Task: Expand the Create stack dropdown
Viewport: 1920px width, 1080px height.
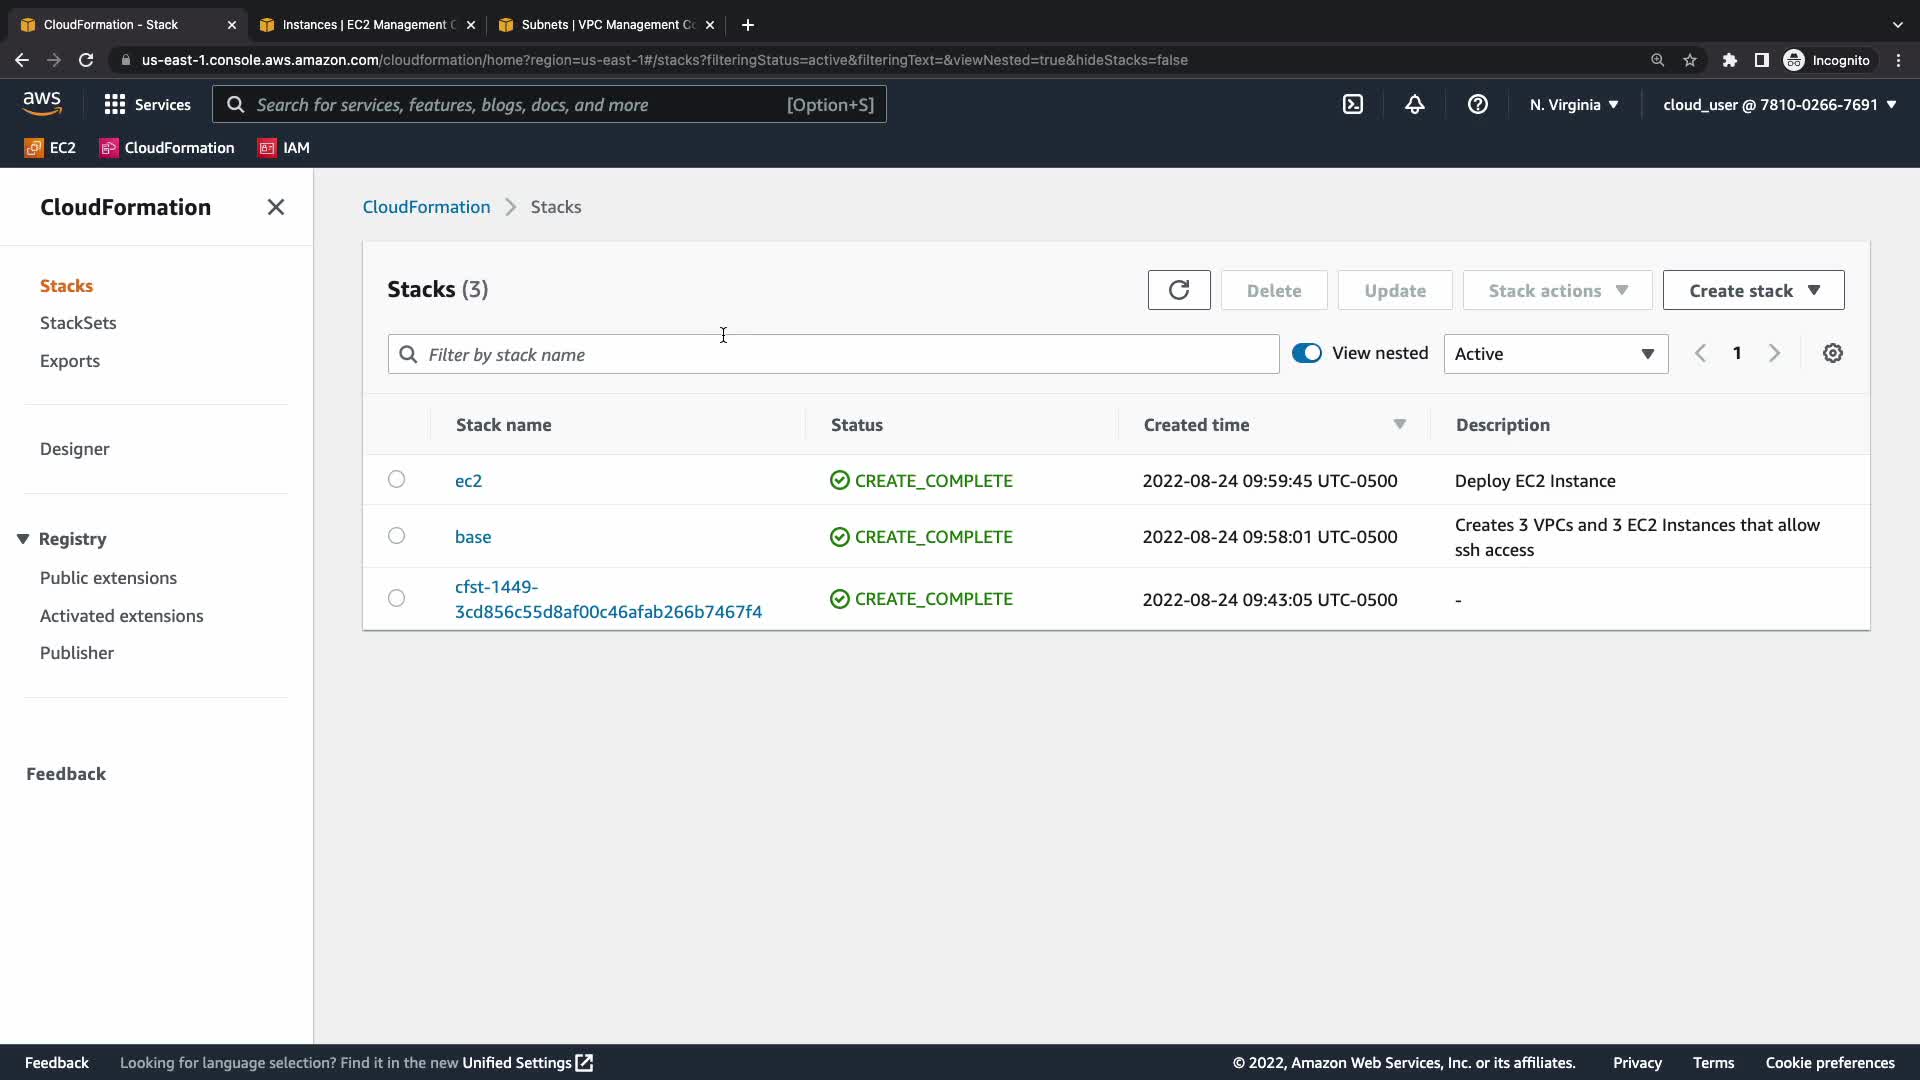Action: tap(1753, 290)
